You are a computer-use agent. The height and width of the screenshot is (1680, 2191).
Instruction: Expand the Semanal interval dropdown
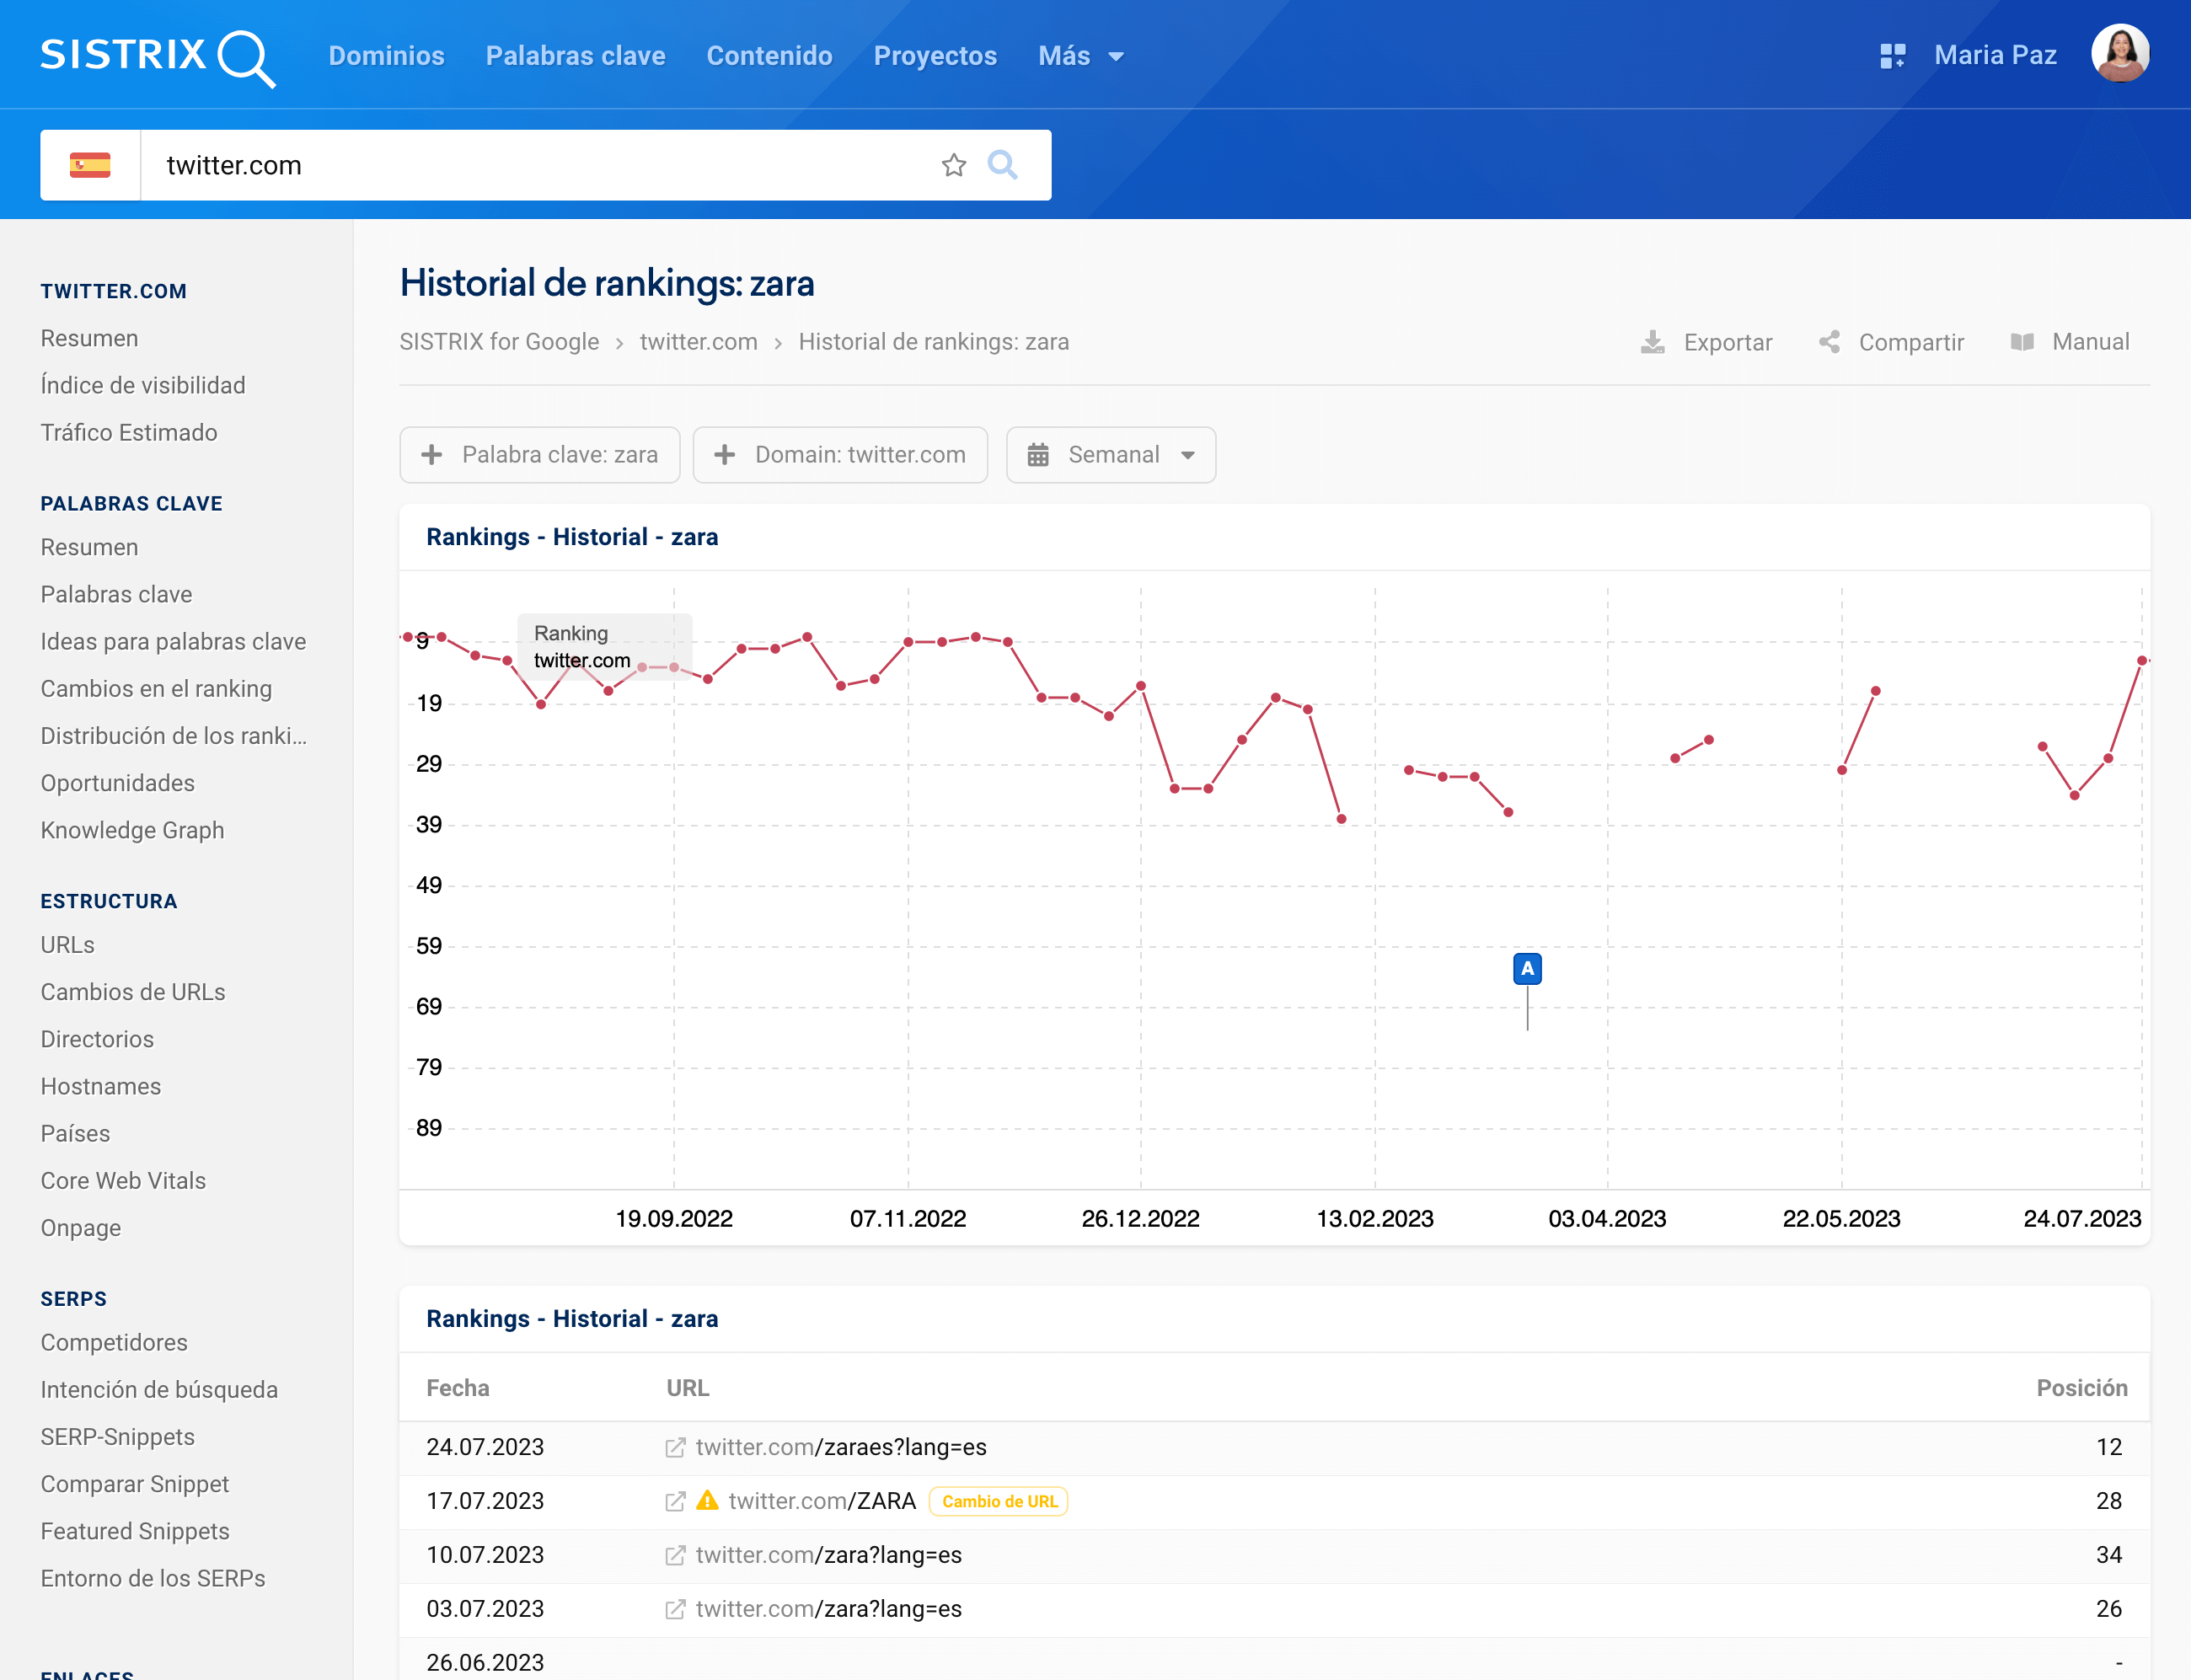tap(1111, 455)
